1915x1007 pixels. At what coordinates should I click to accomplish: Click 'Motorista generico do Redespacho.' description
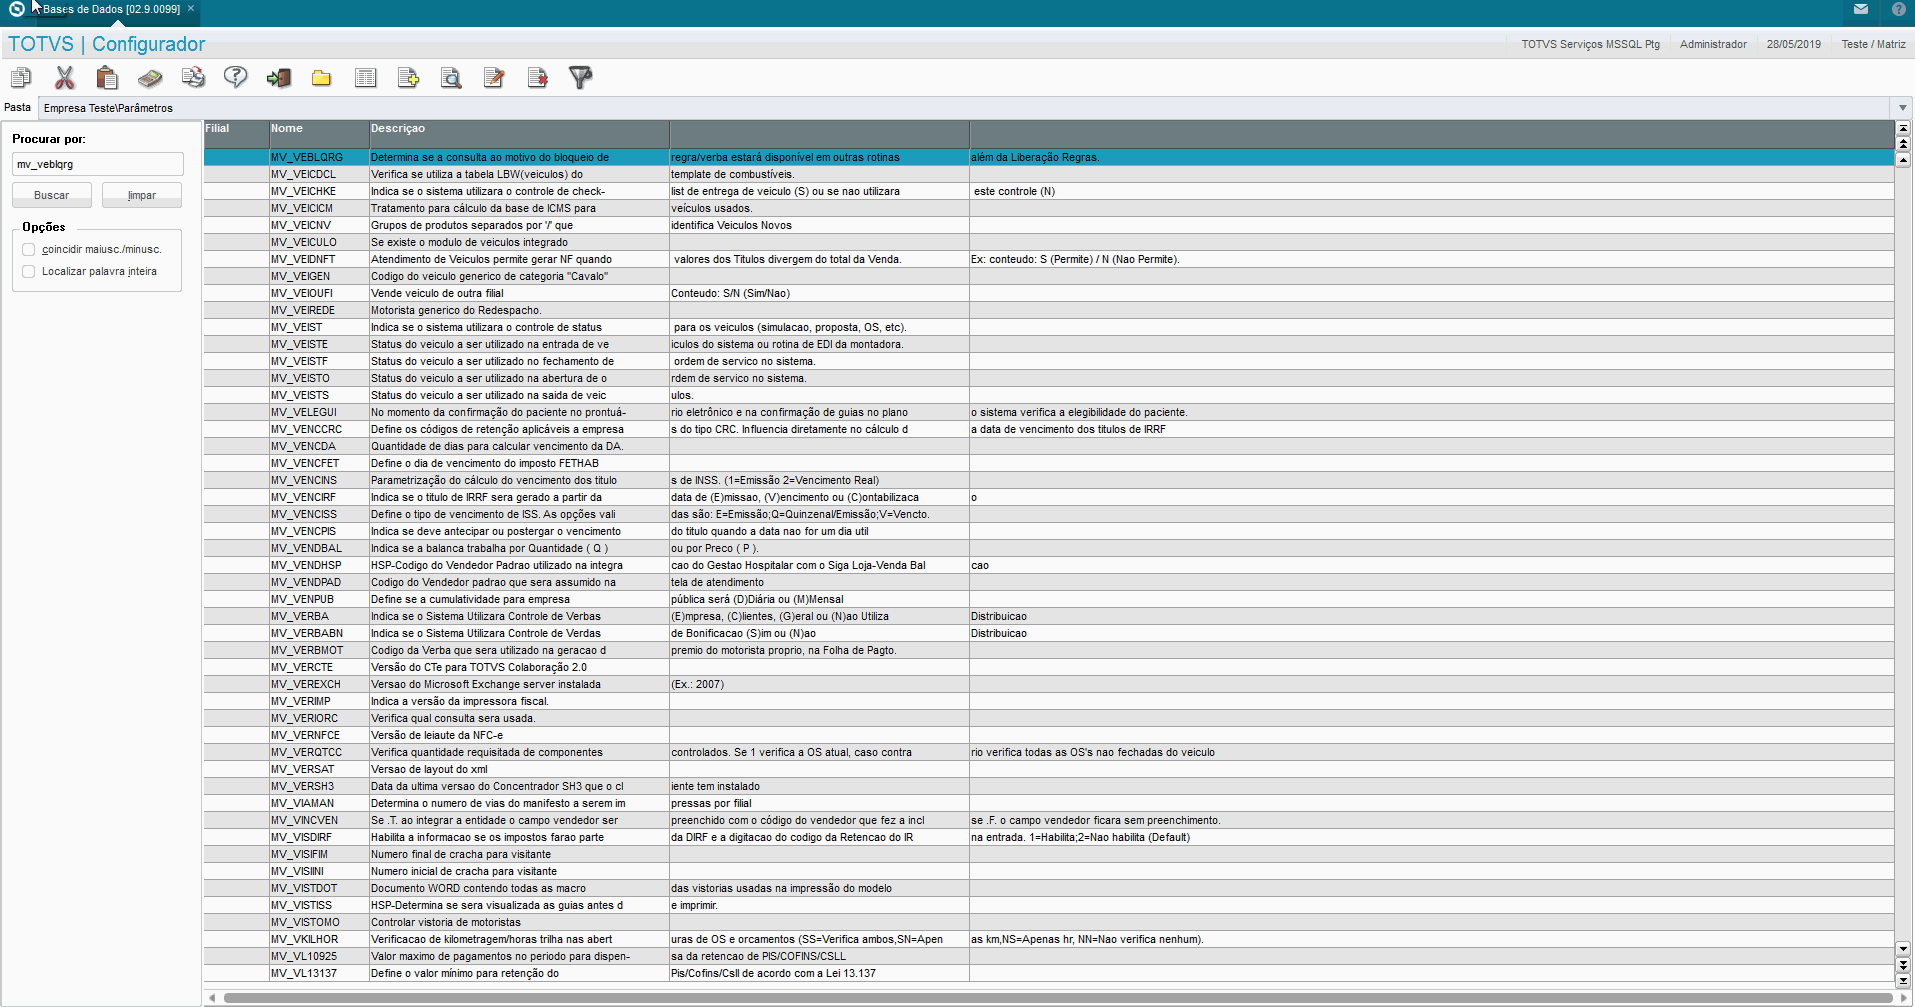point(456,310)
